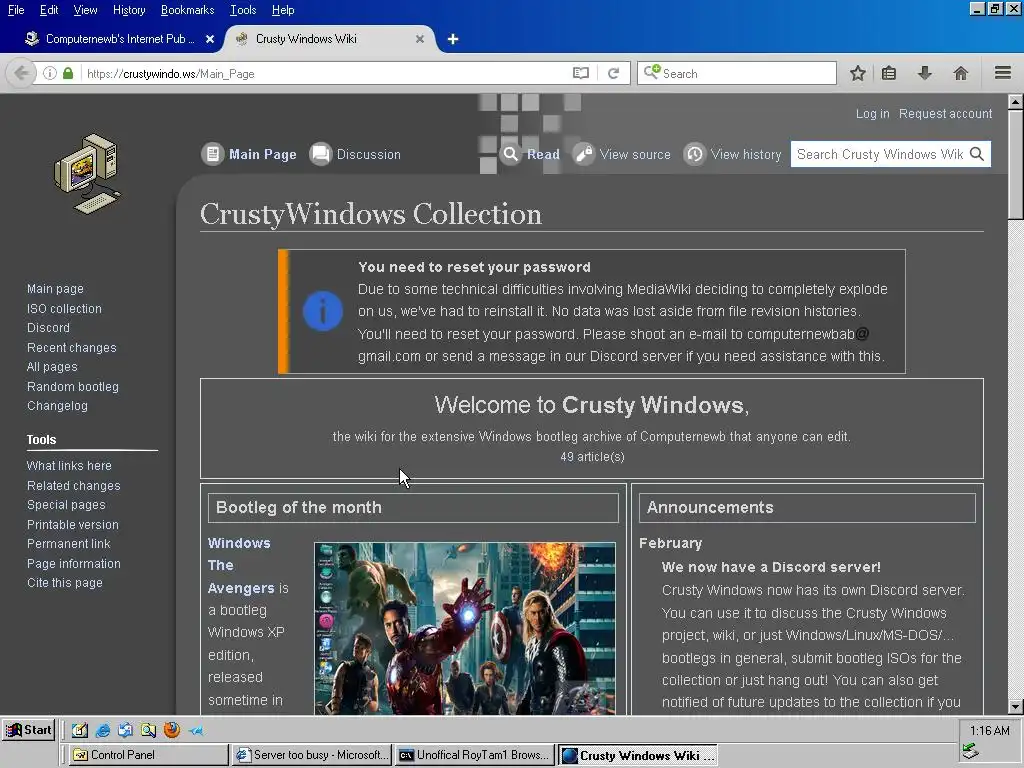Click the Windows Start button
The width and height of the screenshot is (1024, 768).
coord(28,730)
